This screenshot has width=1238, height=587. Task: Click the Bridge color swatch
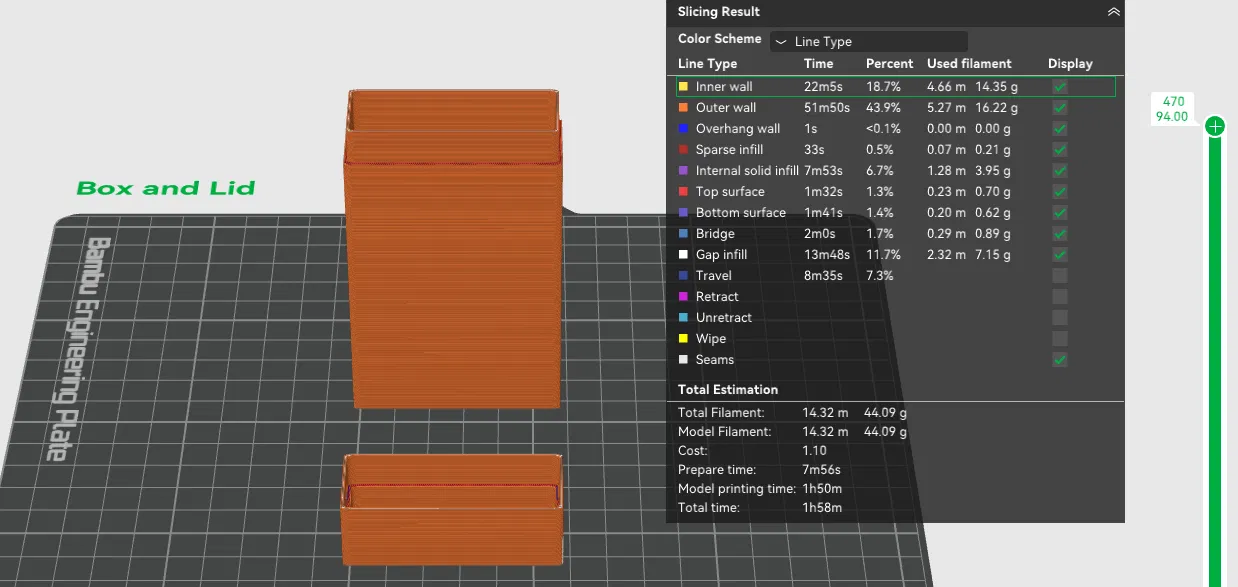pos(683,234)
